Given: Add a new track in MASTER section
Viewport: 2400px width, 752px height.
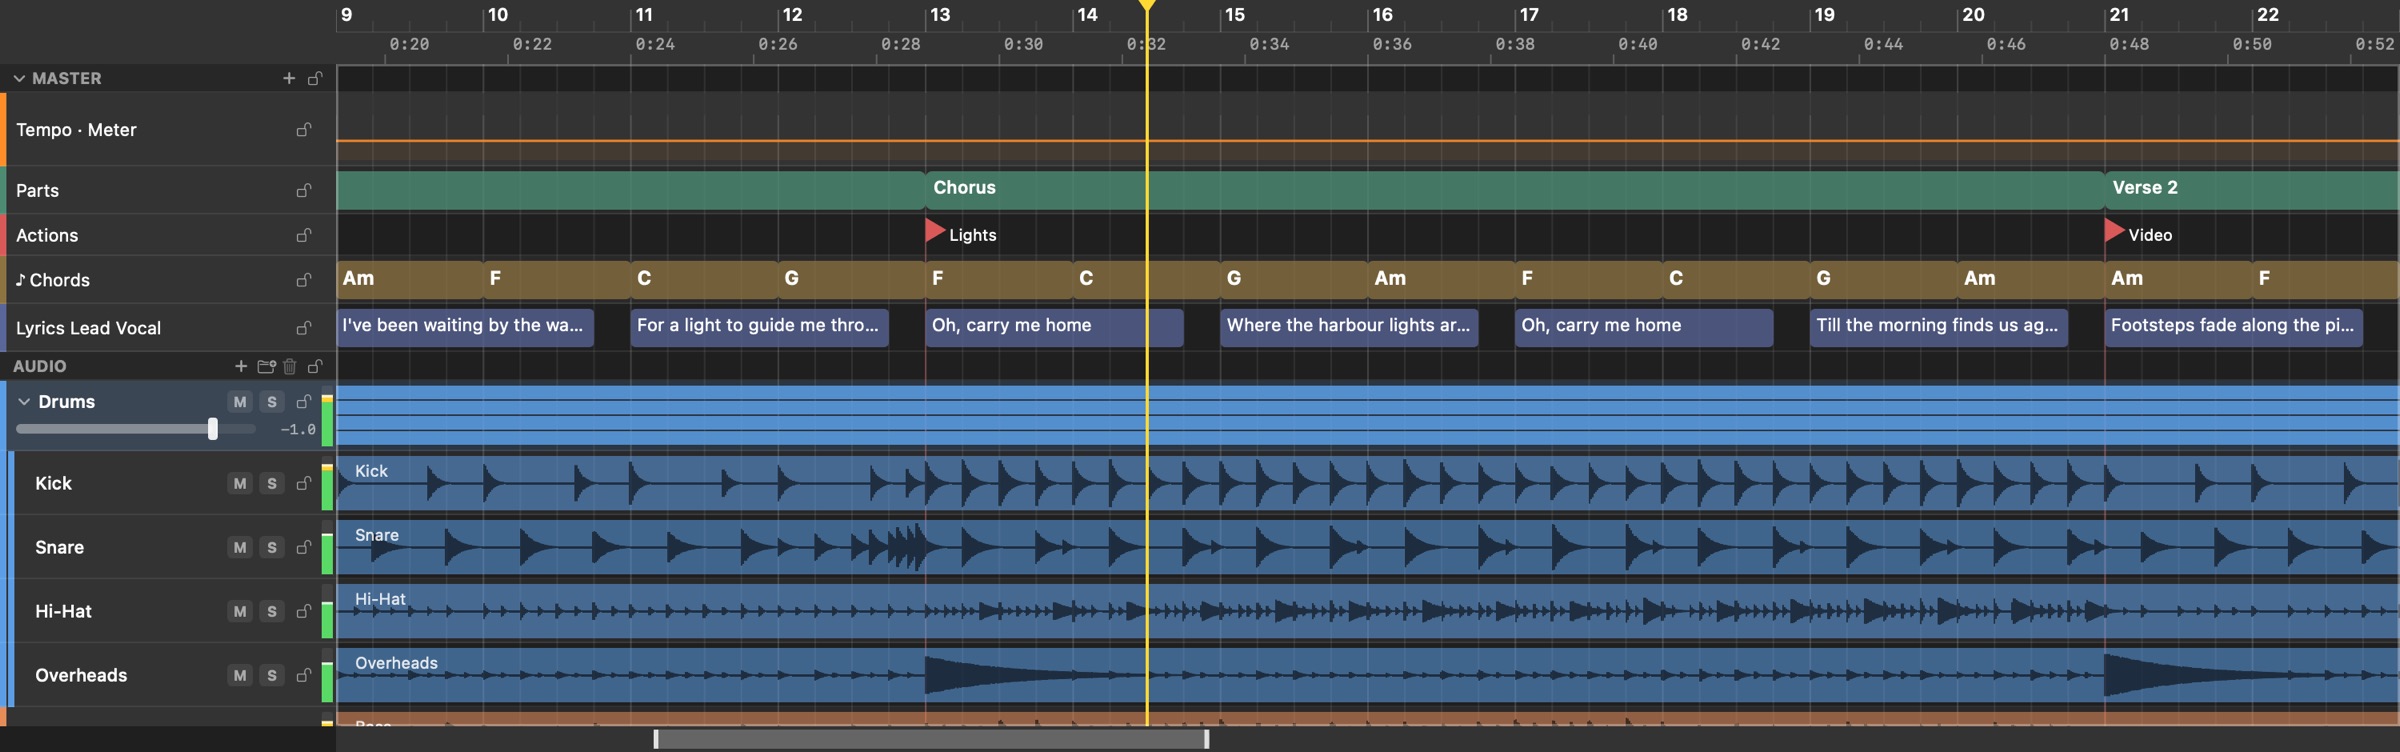Looking at the screenshot, I should click(289, 78).
